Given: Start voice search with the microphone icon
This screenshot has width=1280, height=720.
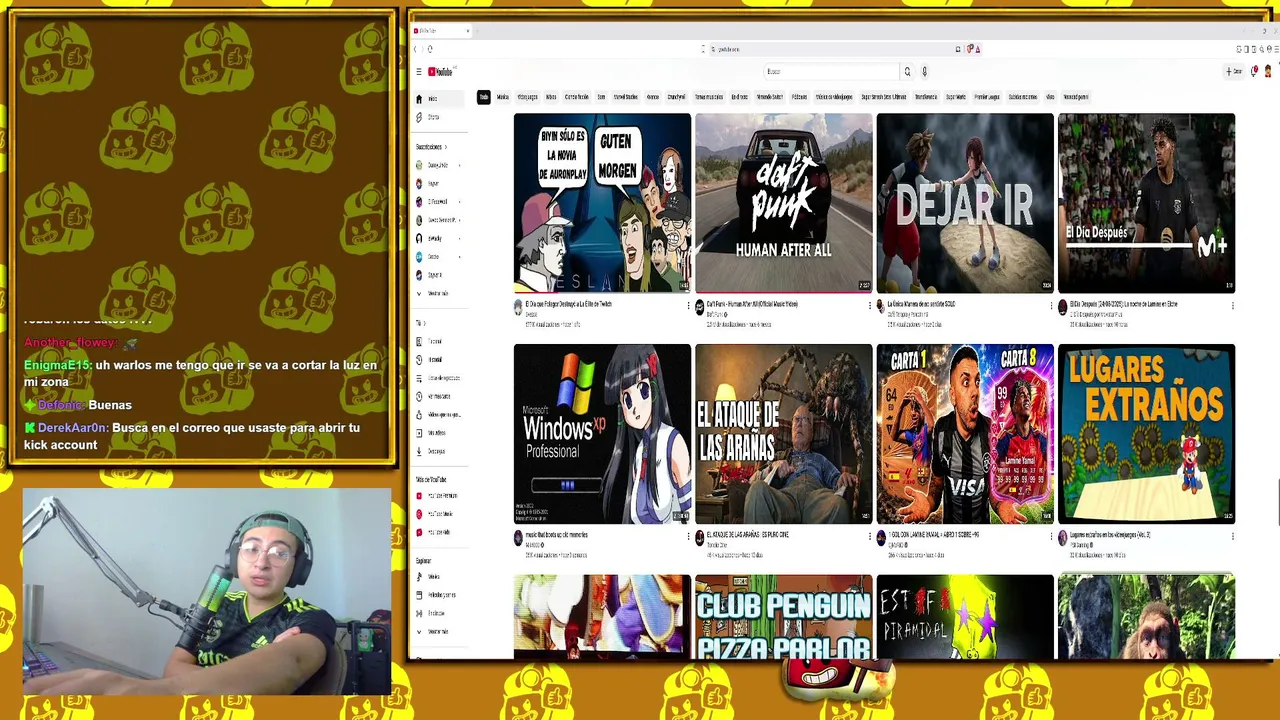Looking at the screenshot, I should tap(924, 72).
